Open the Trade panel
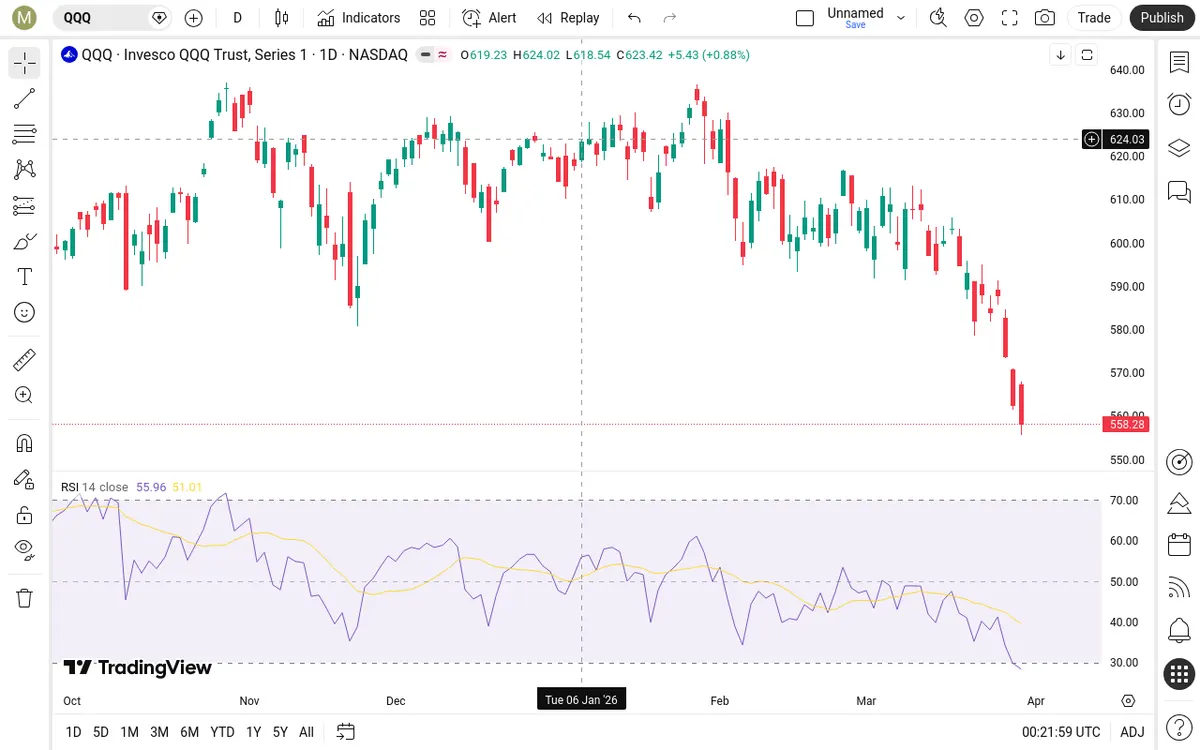This screenshot has height=750, width=1200. [1094, 17]
